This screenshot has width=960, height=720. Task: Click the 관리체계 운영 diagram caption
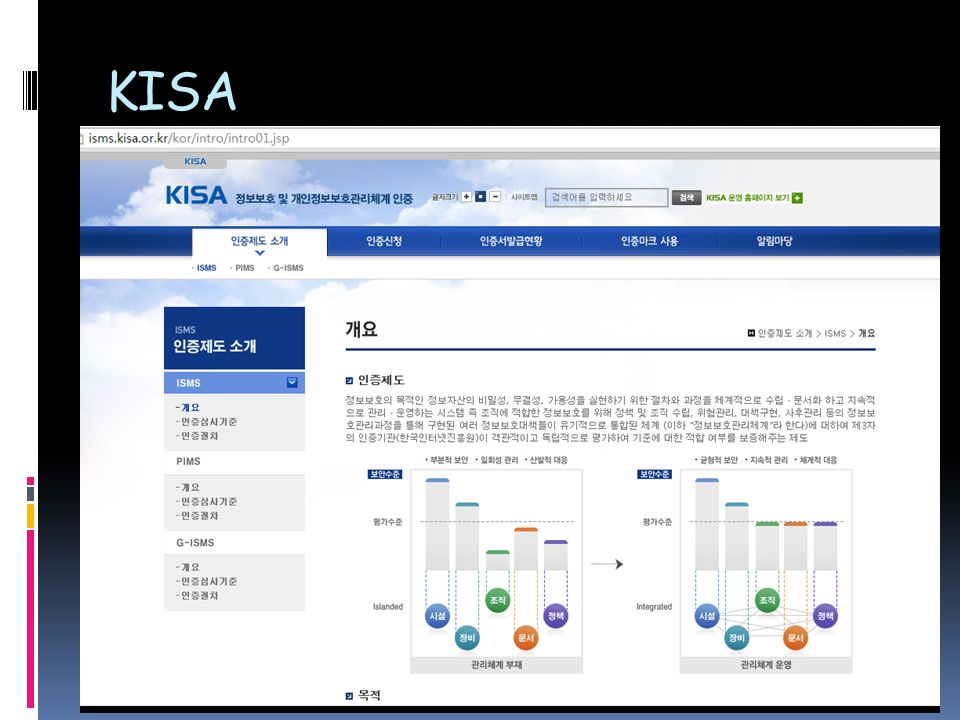(x=766, y=664)
